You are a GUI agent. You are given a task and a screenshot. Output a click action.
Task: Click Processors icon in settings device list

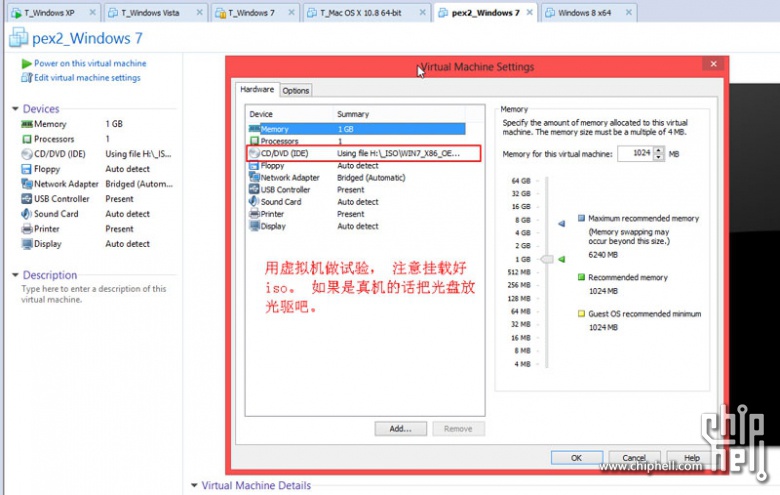click(254, 141)
